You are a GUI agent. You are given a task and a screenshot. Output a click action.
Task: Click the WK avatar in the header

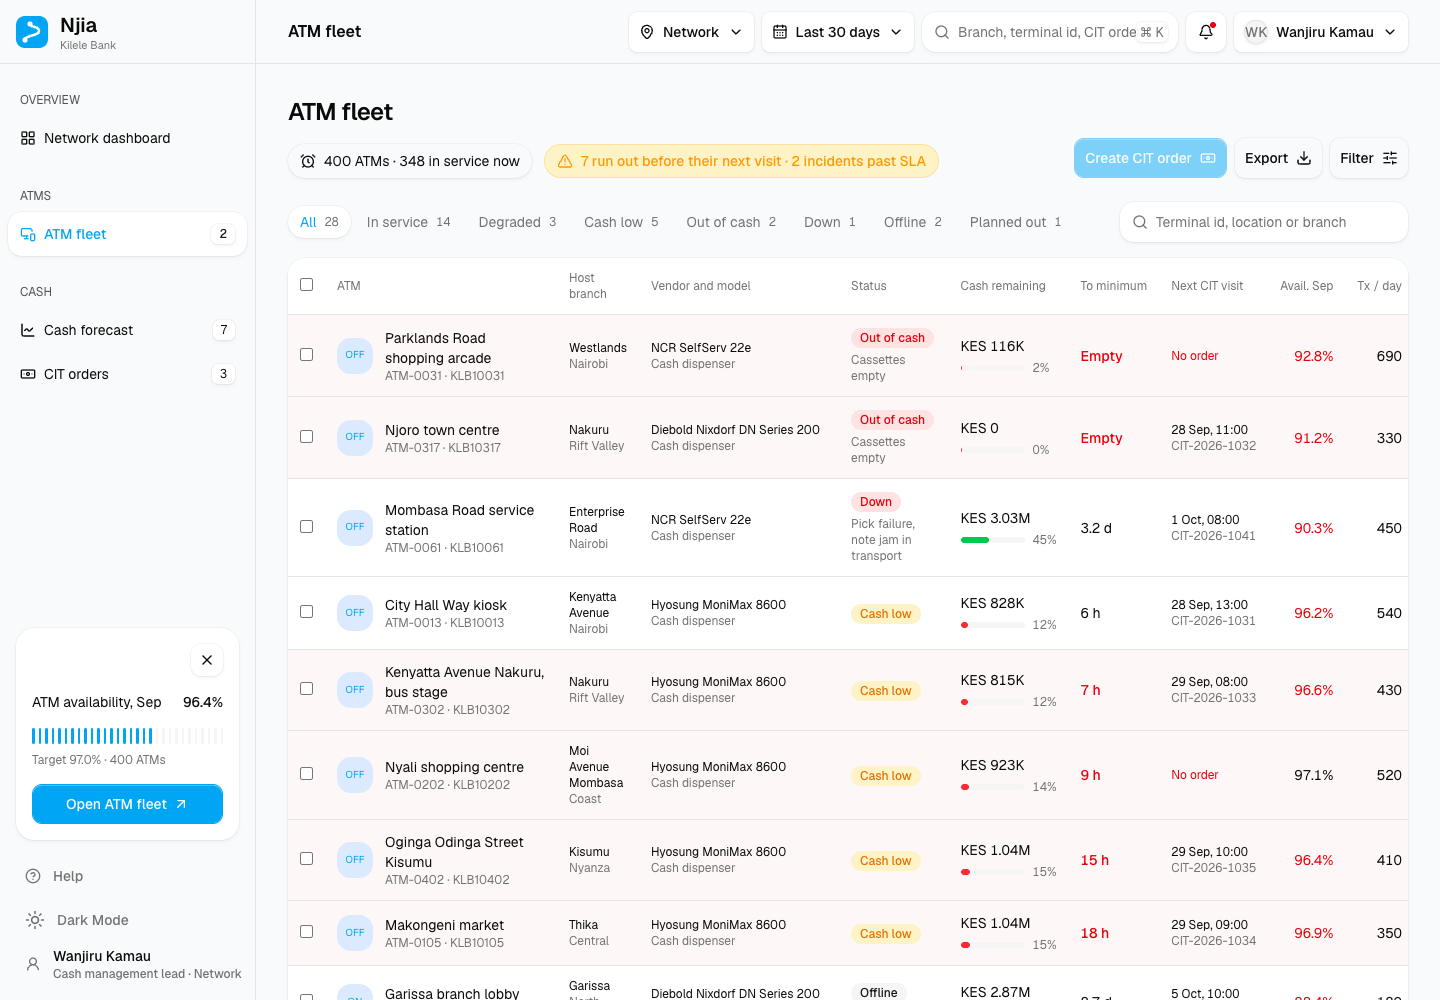[1256, 32]
